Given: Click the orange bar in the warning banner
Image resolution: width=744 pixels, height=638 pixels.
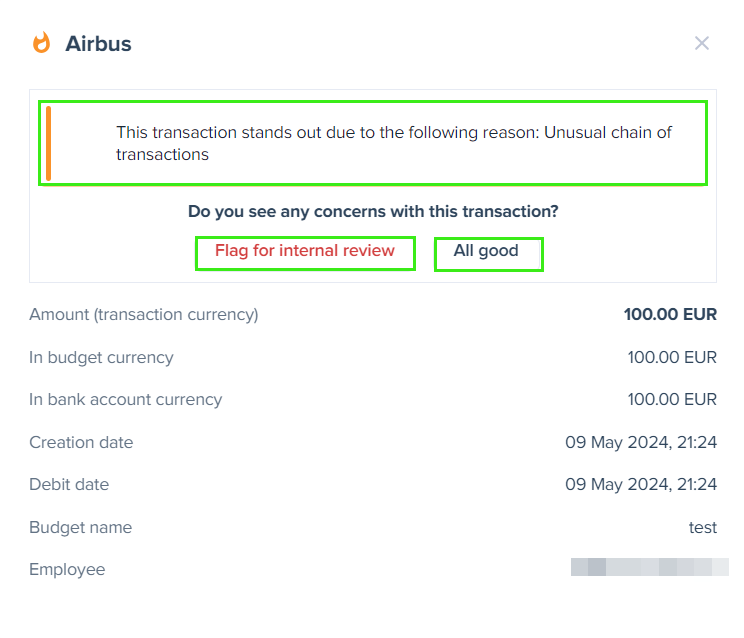Looking at the screenshot, I should click(x=48, y=143).
